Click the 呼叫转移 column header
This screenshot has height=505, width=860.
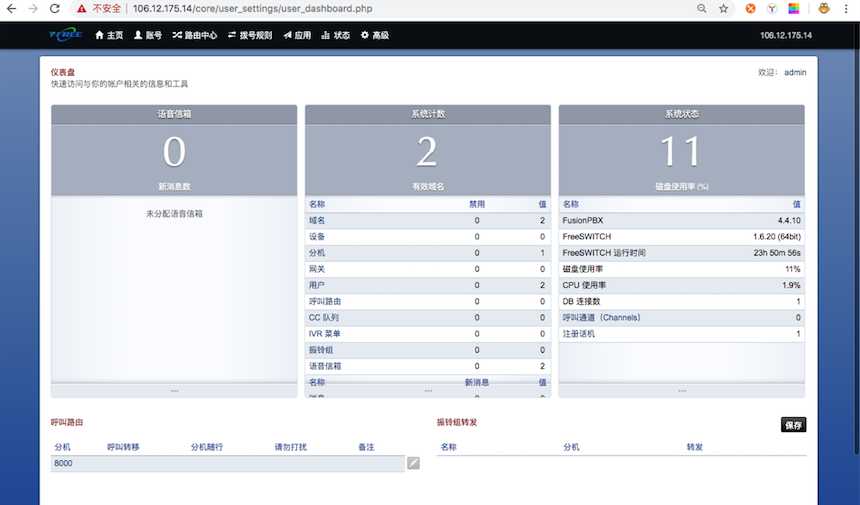coord(123,447)
